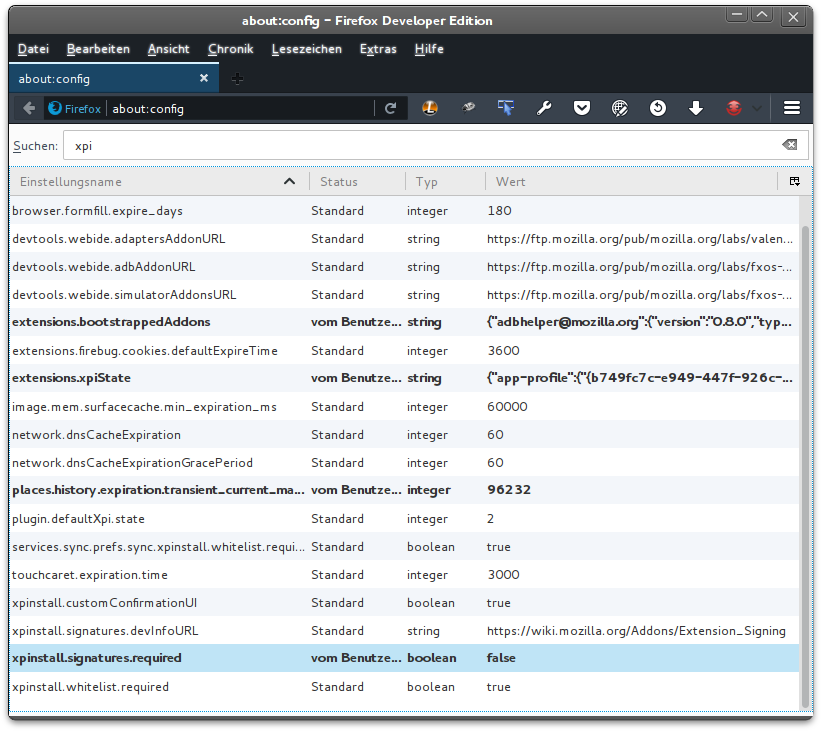Viewport: 821px width, 731px height.
Task: Open the Downloads arrow panel
Action: coord(696,108)
